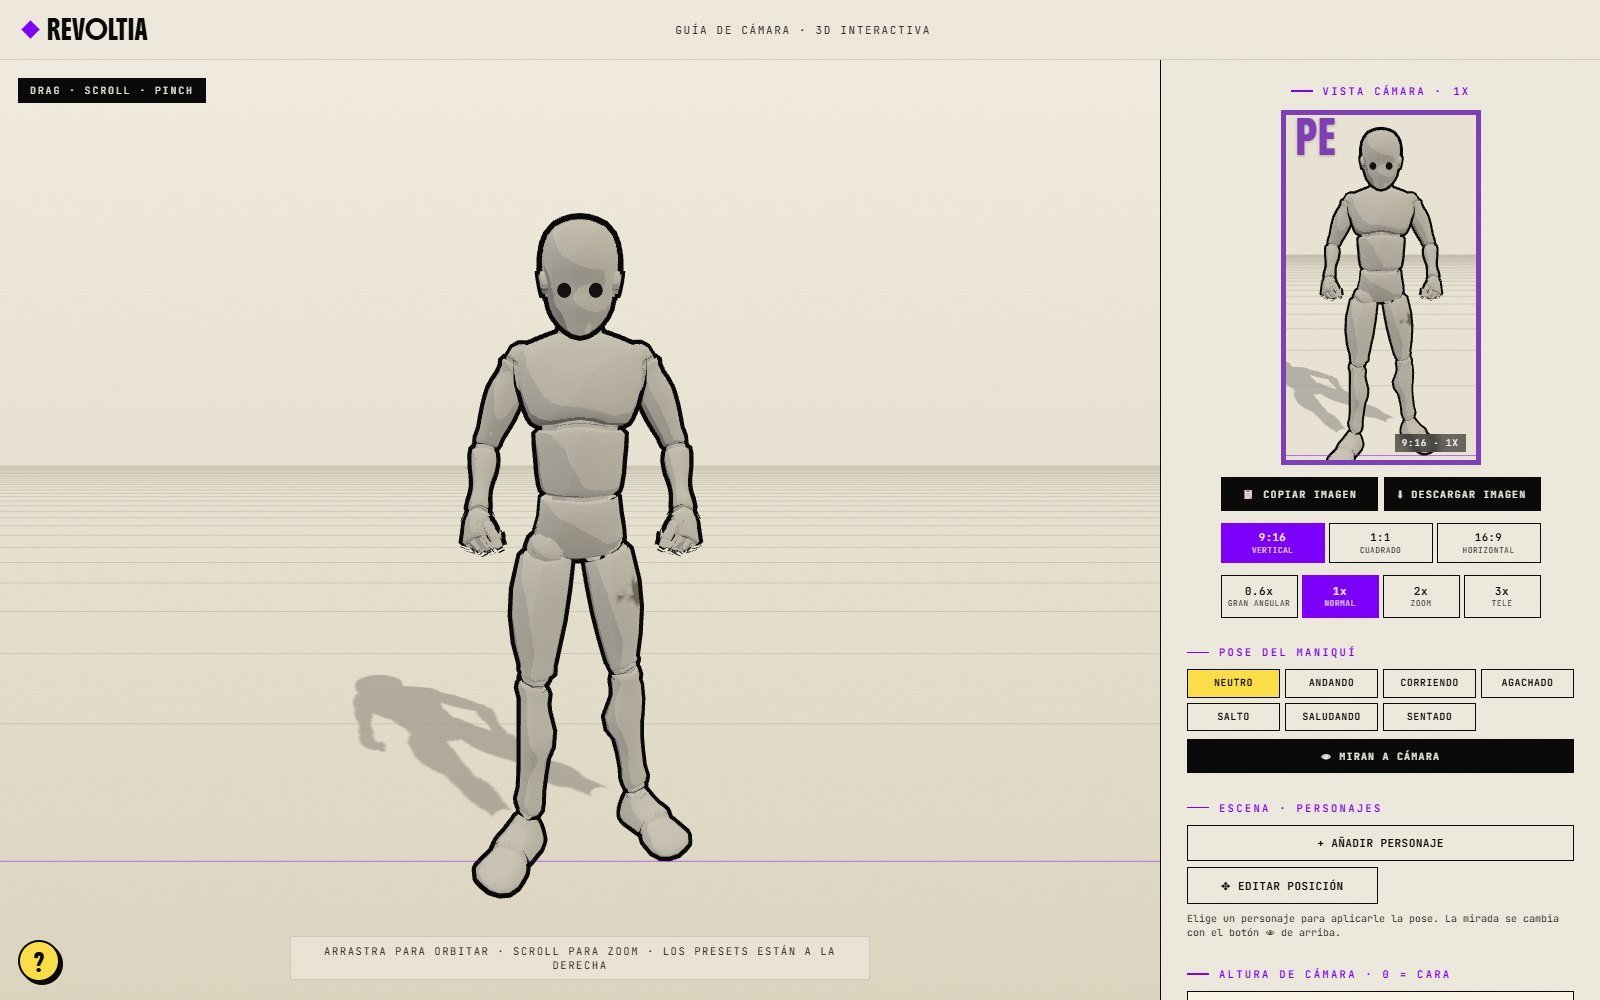Image resolution: width=1600 pixels, height=1000 pixels.
Task: Choose the 0.6x Gran Angular lens
Action: coord(1259,596)
